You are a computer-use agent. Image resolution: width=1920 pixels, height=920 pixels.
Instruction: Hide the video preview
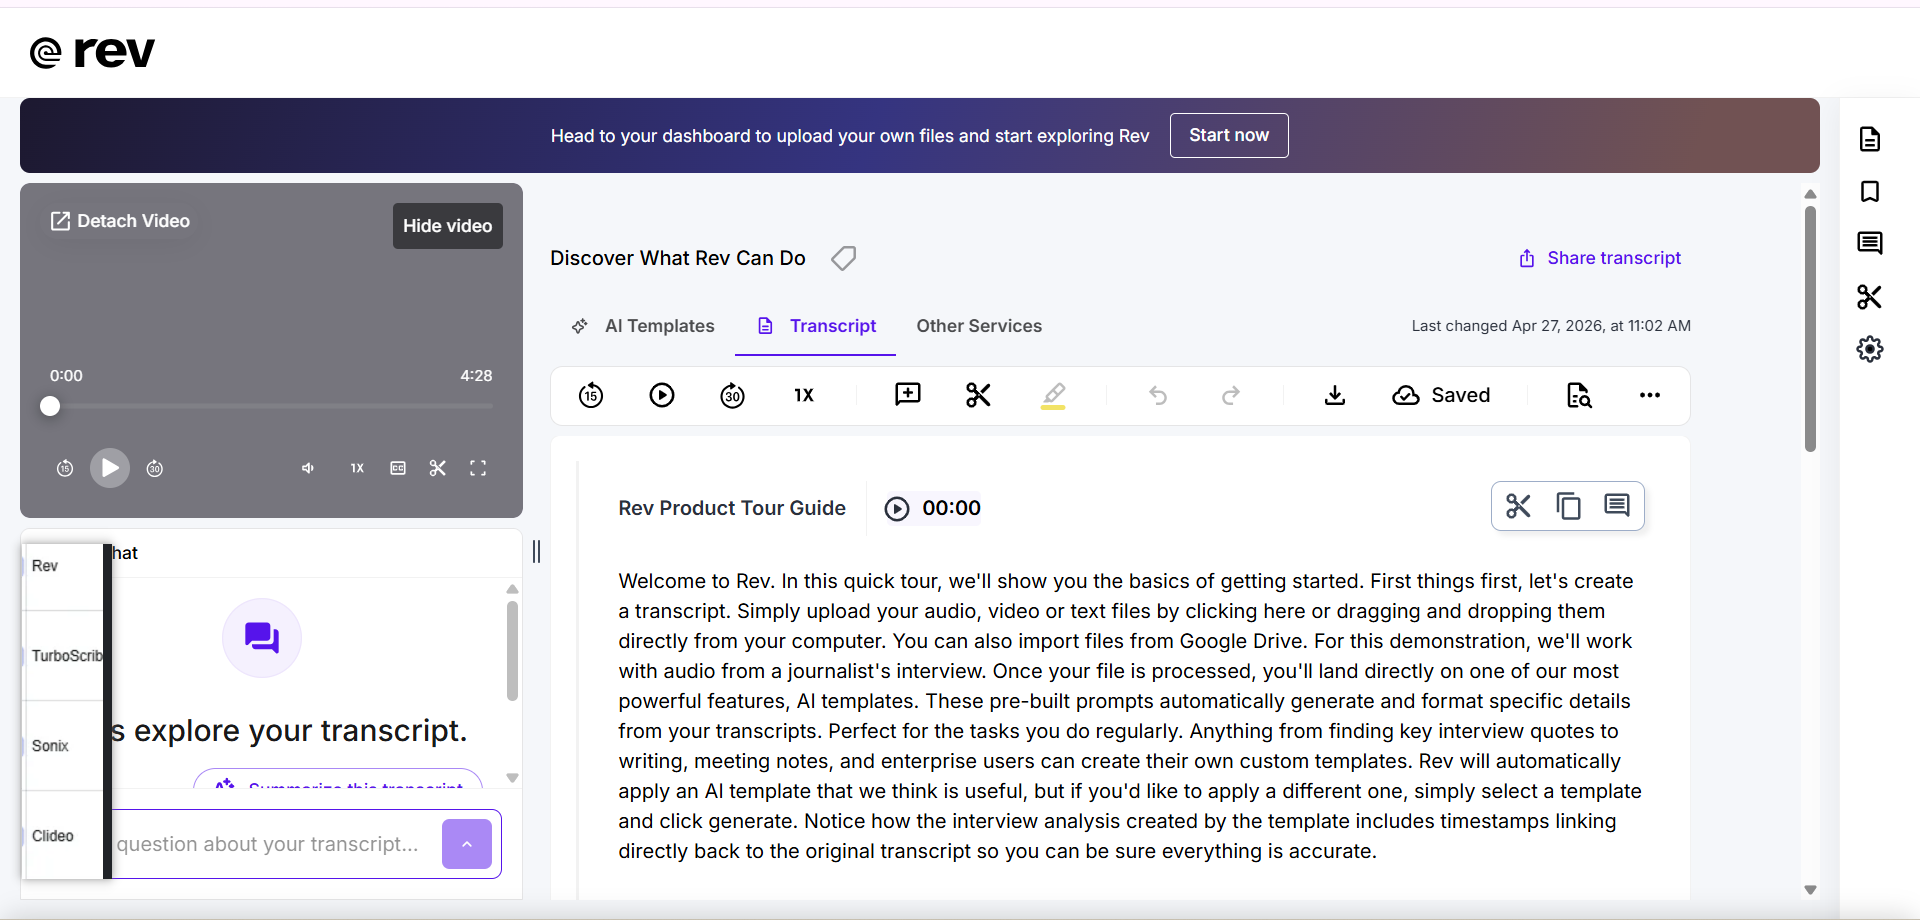point(447,225)
